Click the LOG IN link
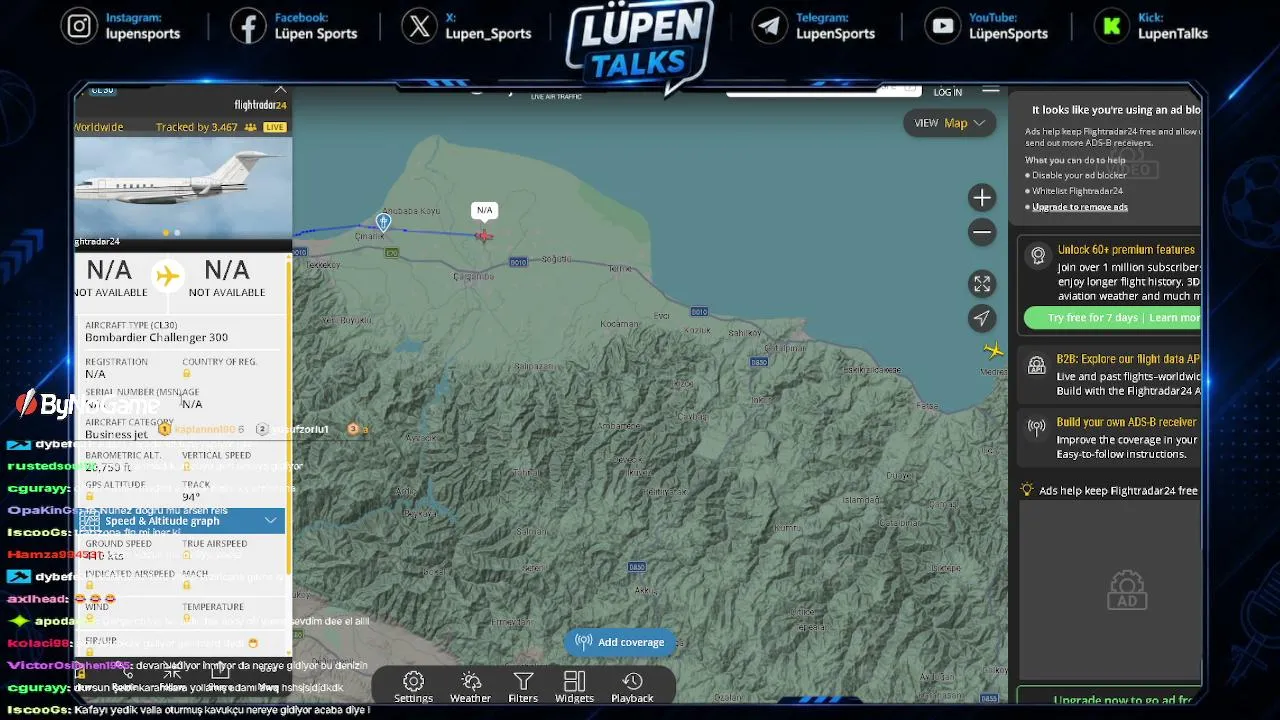The image size is (1280, 720). (x=948, y=92)
